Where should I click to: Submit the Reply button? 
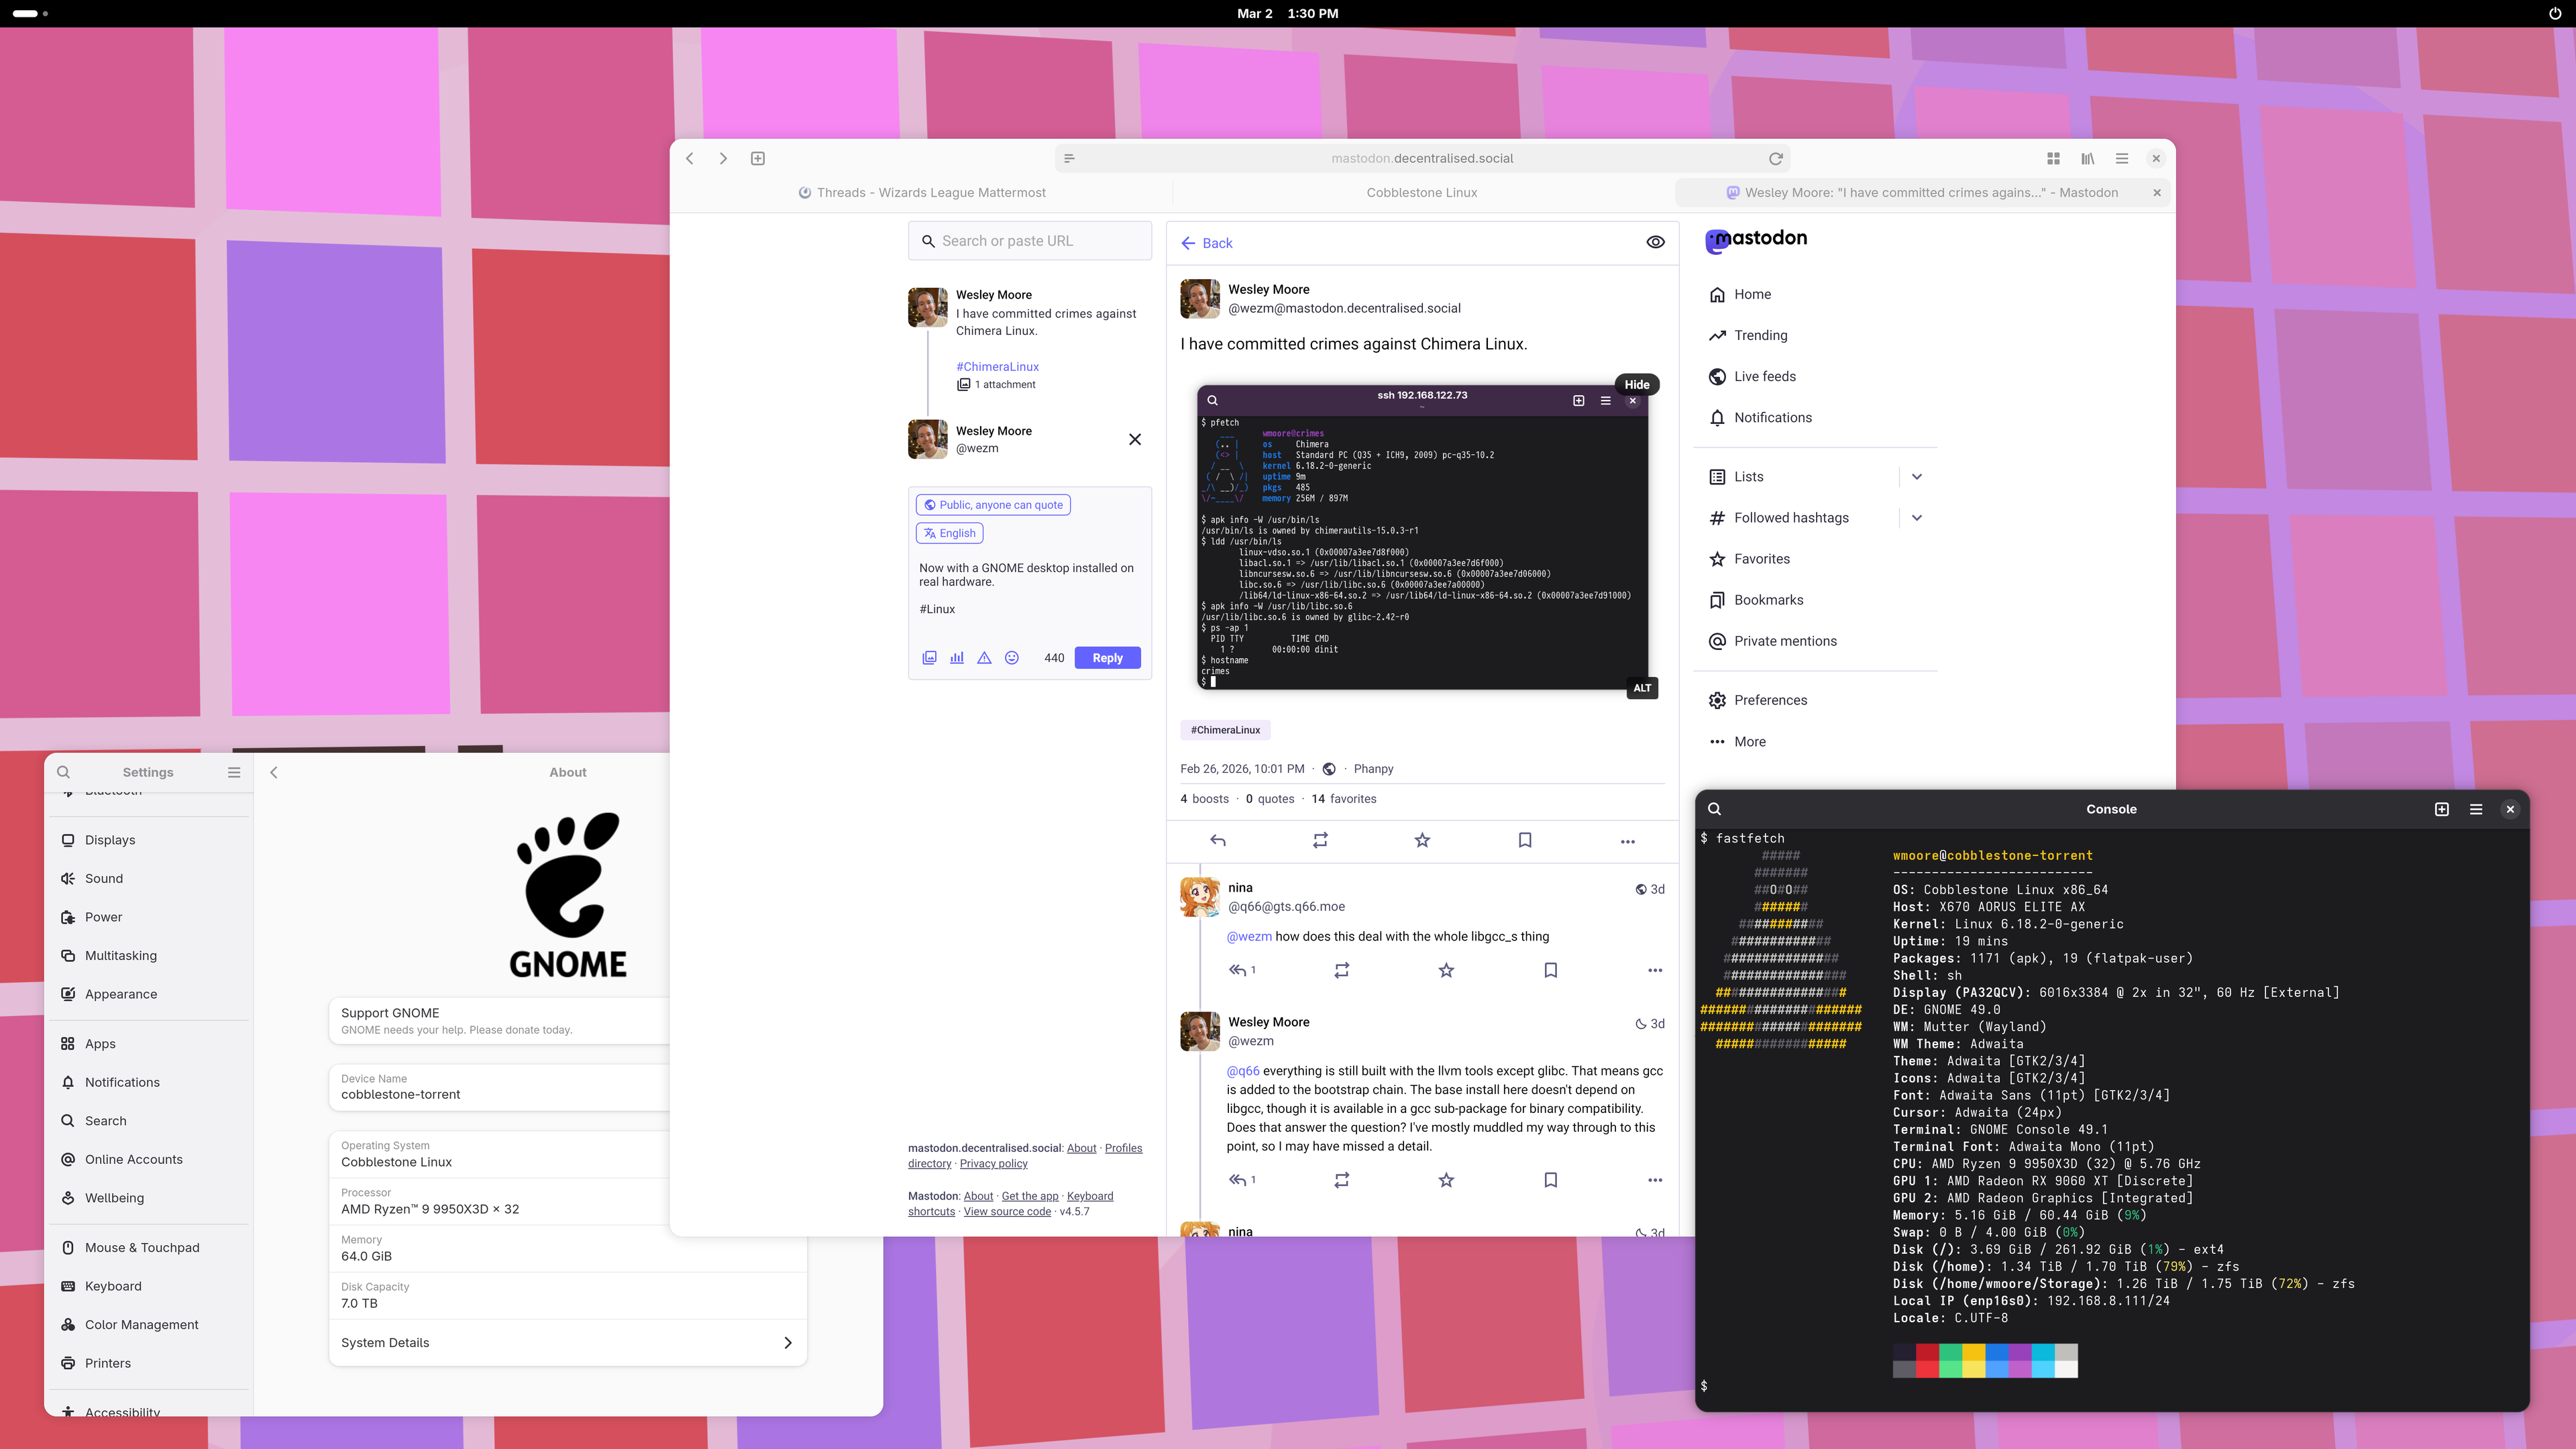coord(1107,658)
